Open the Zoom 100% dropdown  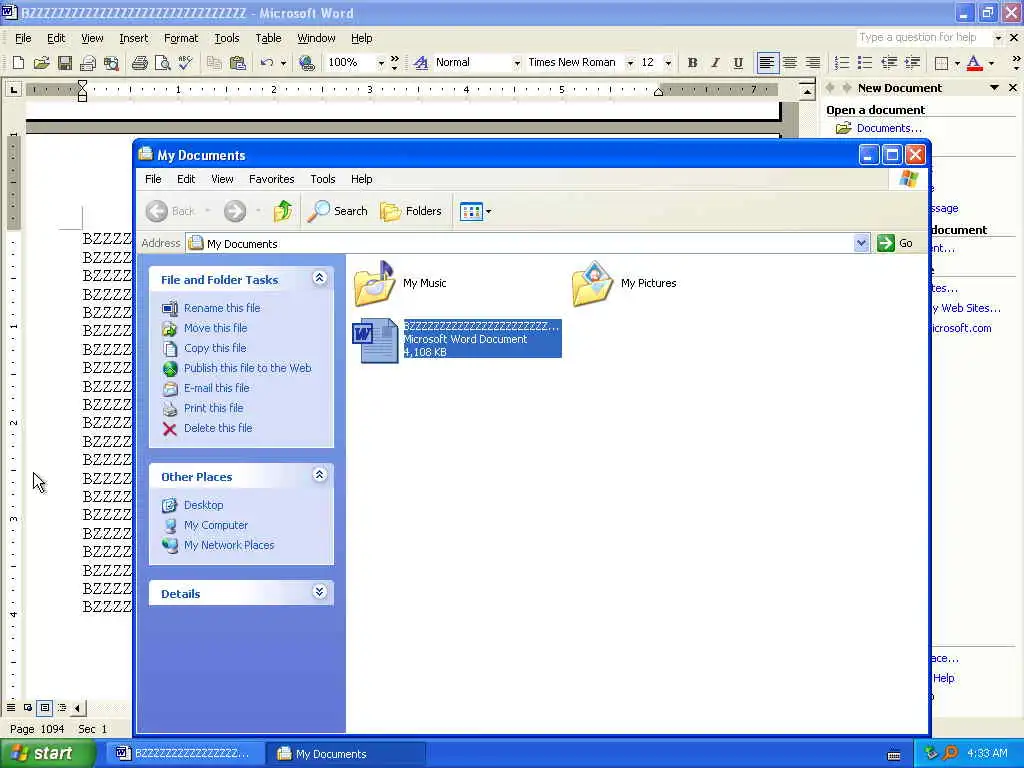[380, 63]
